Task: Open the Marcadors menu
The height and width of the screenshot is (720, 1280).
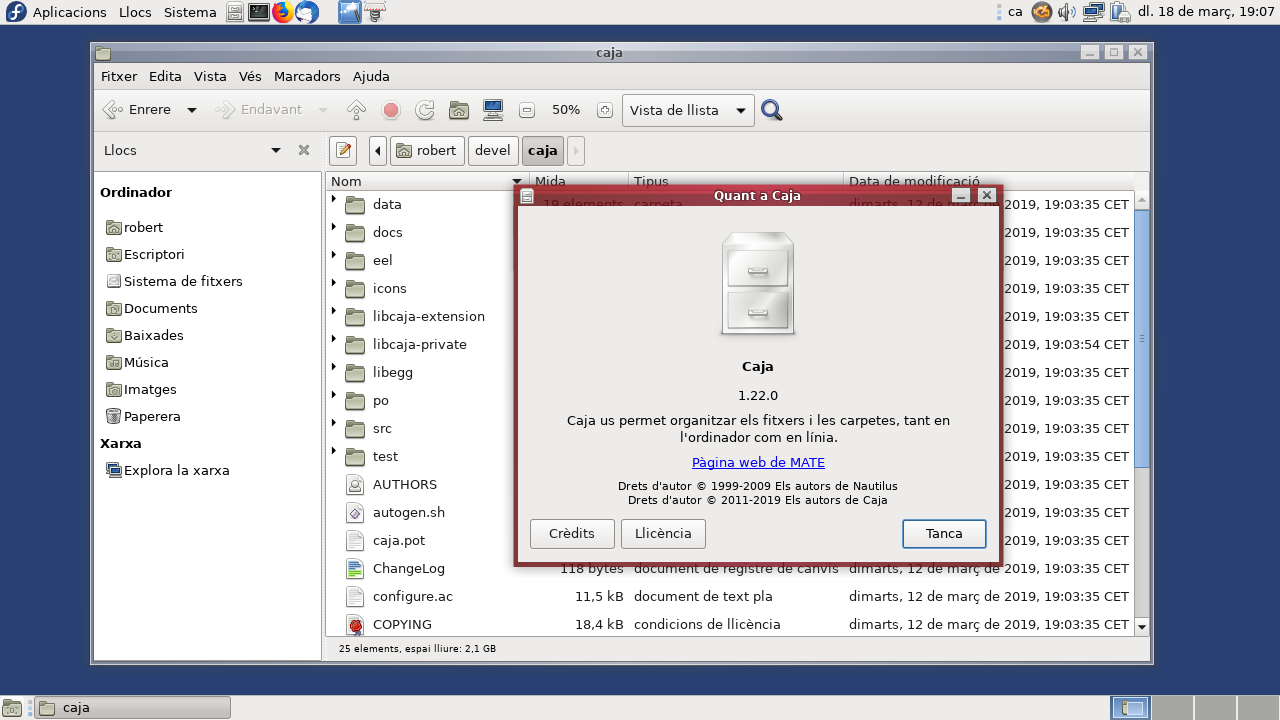Action: click(307, 76)
